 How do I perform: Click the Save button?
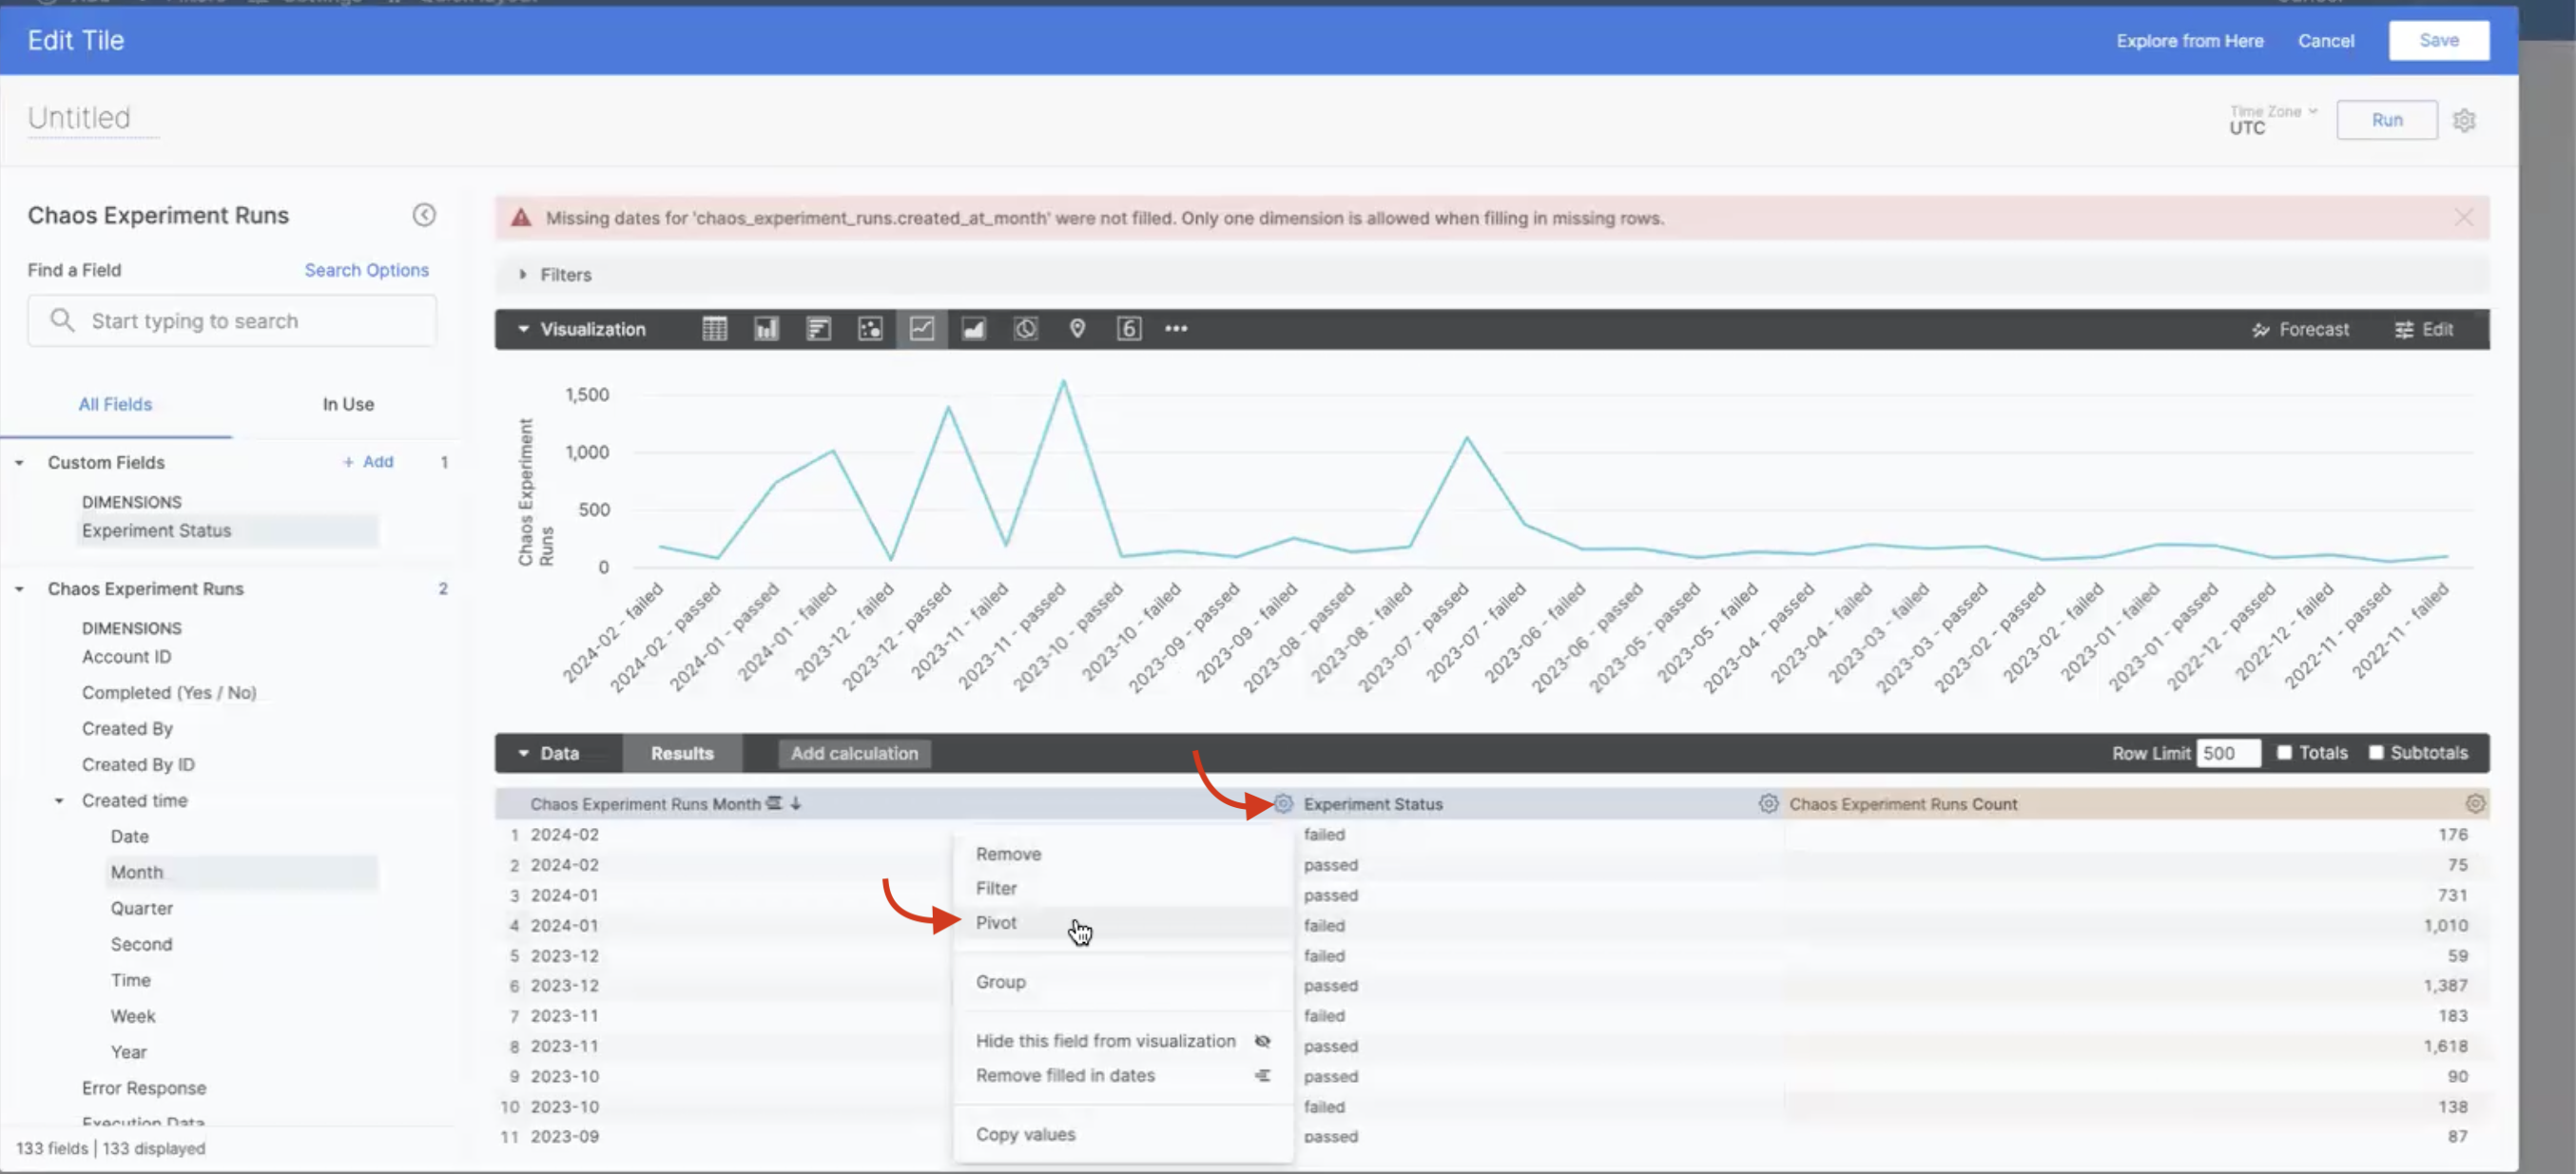point(2438,40)
